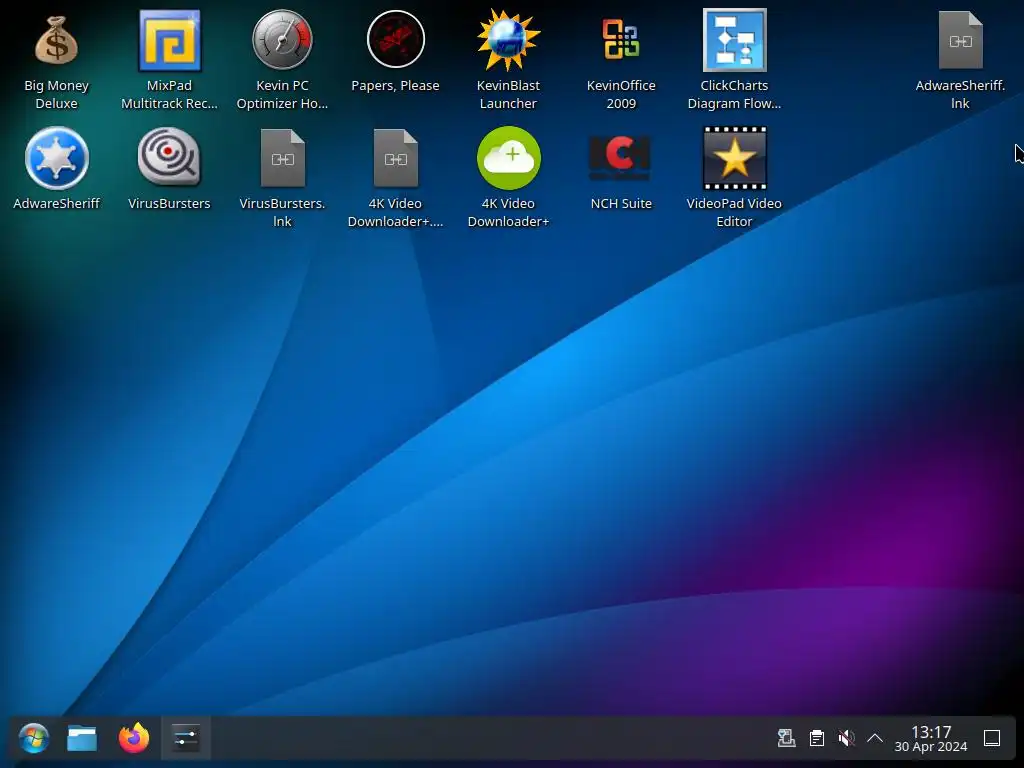Click the ClickCharts Diagram Flowchart icon
Viewport: 1024px width, 768px height.
coord(734,40)
